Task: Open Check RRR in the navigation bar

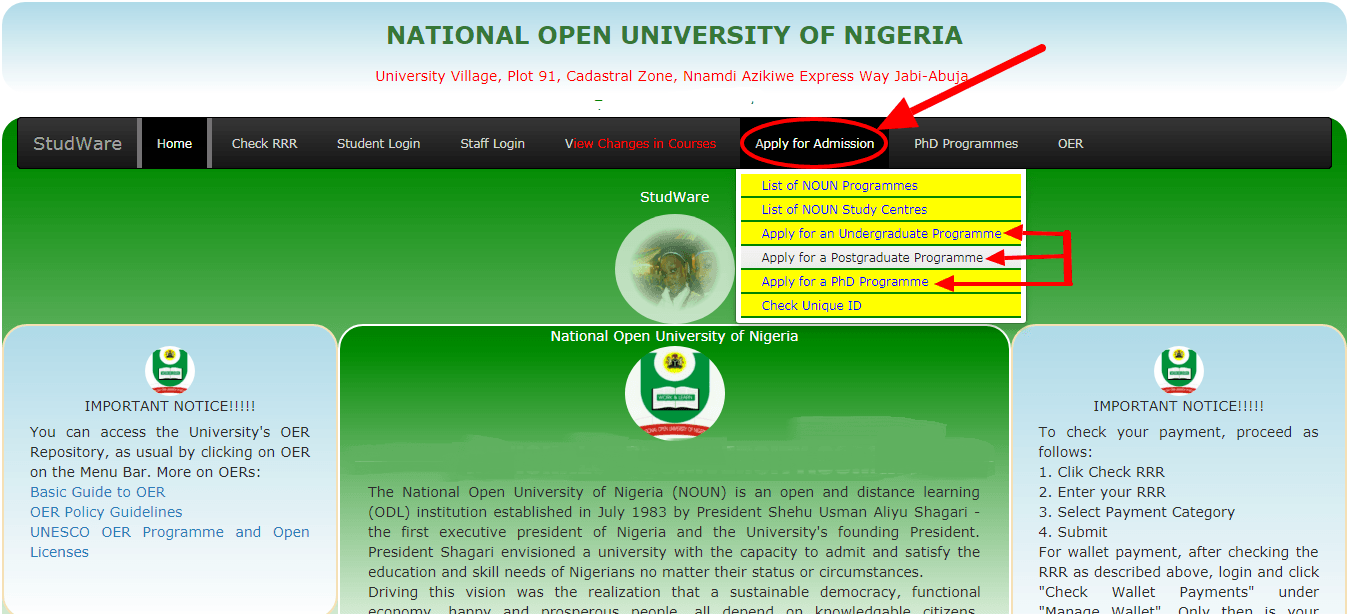Action: [x=265, y=143]
